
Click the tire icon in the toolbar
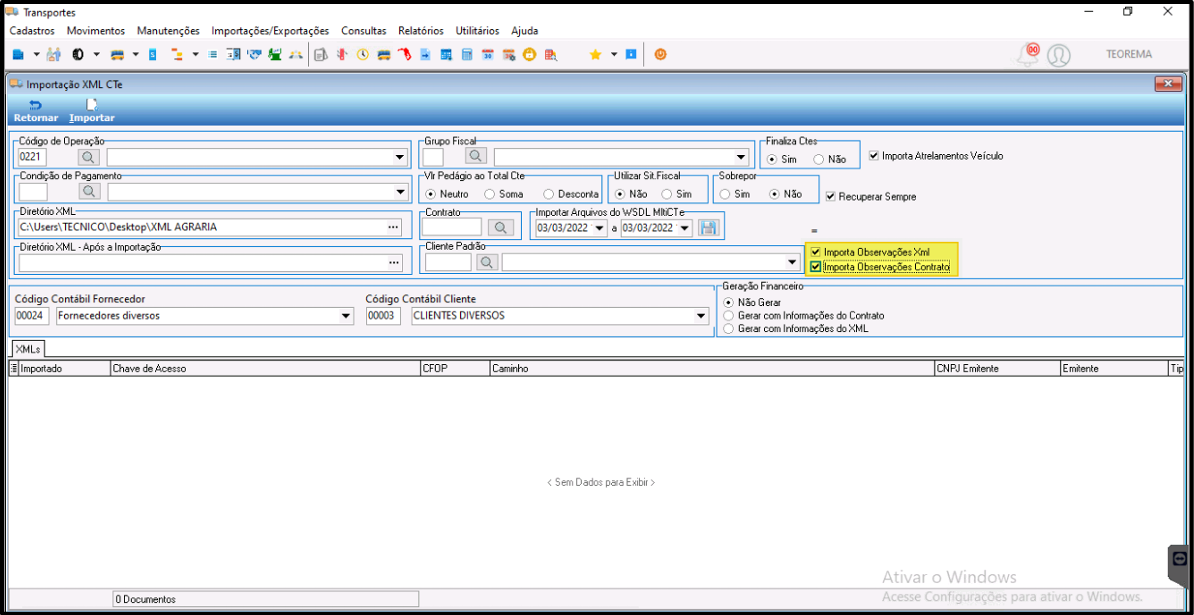point(78,55)
